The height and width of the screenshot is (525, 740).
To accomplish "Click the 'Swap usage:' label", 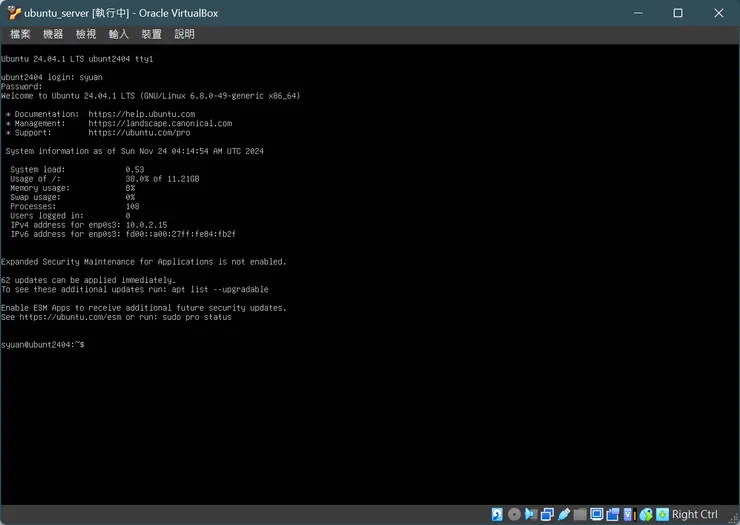I will coord(35,197).
